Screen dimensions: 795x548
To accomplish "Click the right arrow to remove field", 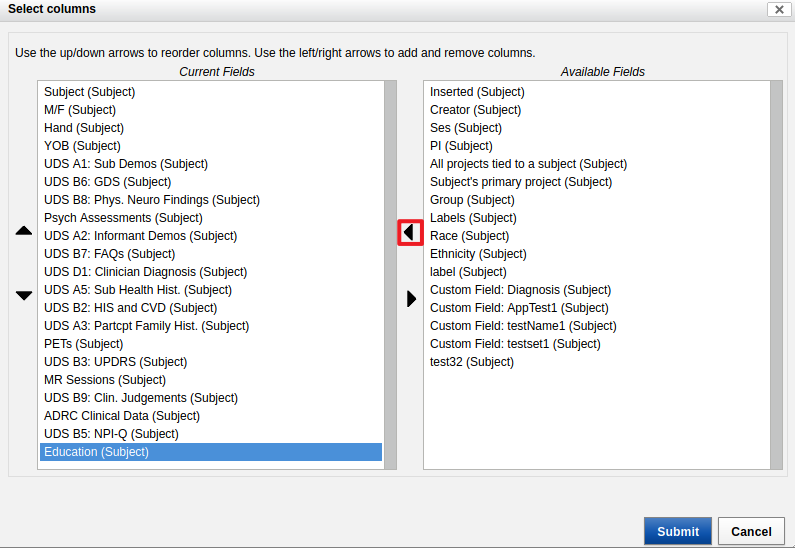I will (411, 299).
